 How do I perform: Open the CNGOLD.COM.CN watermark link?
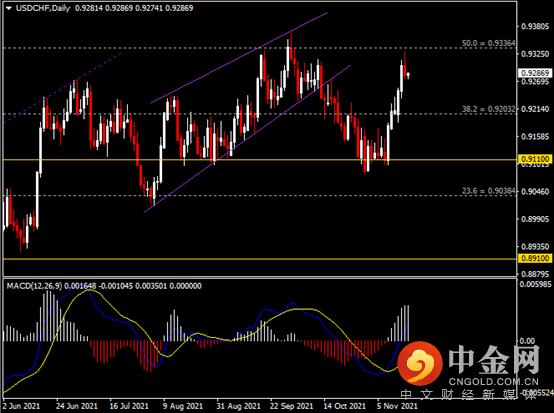[x=494, y=382]
